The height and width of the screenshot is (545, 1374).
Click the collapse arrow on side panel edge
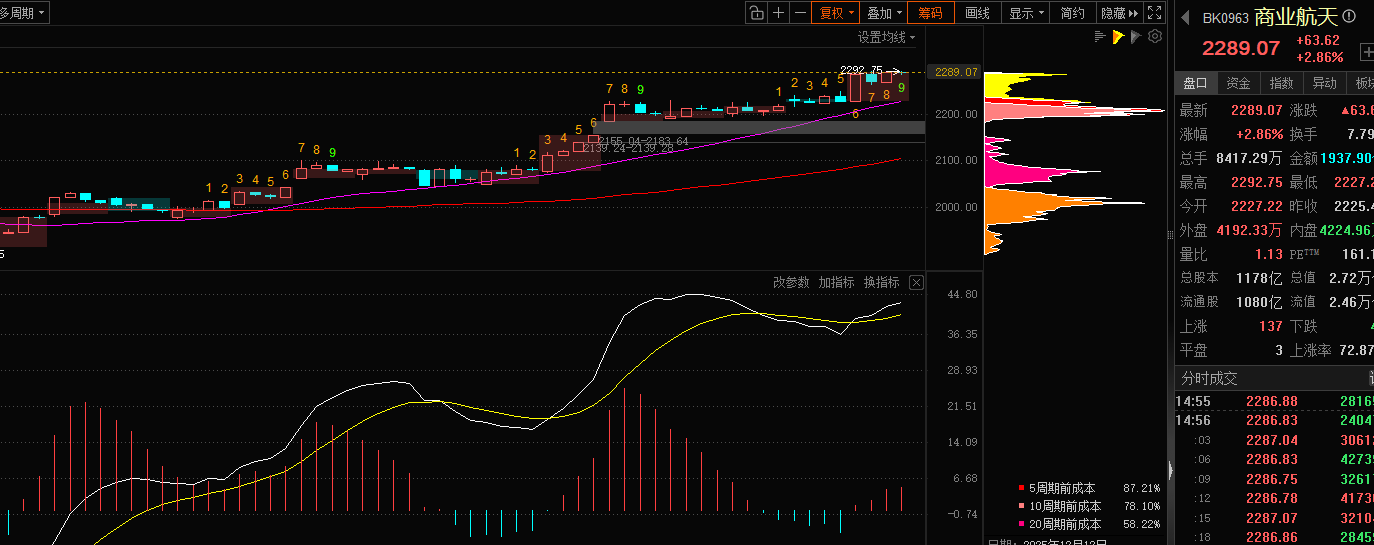1170,470
